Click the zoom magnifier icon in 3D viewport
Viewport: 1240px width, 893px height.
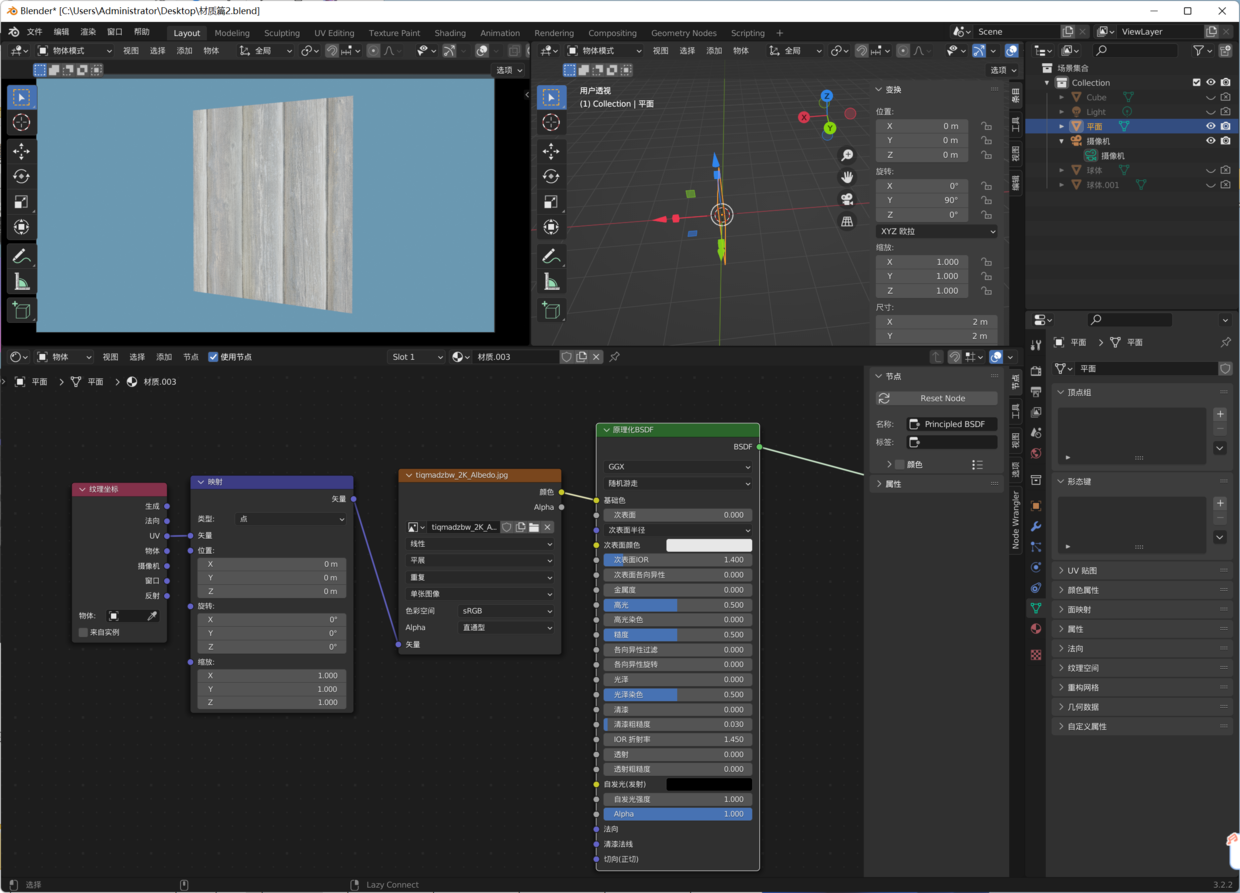pos(847,155)
